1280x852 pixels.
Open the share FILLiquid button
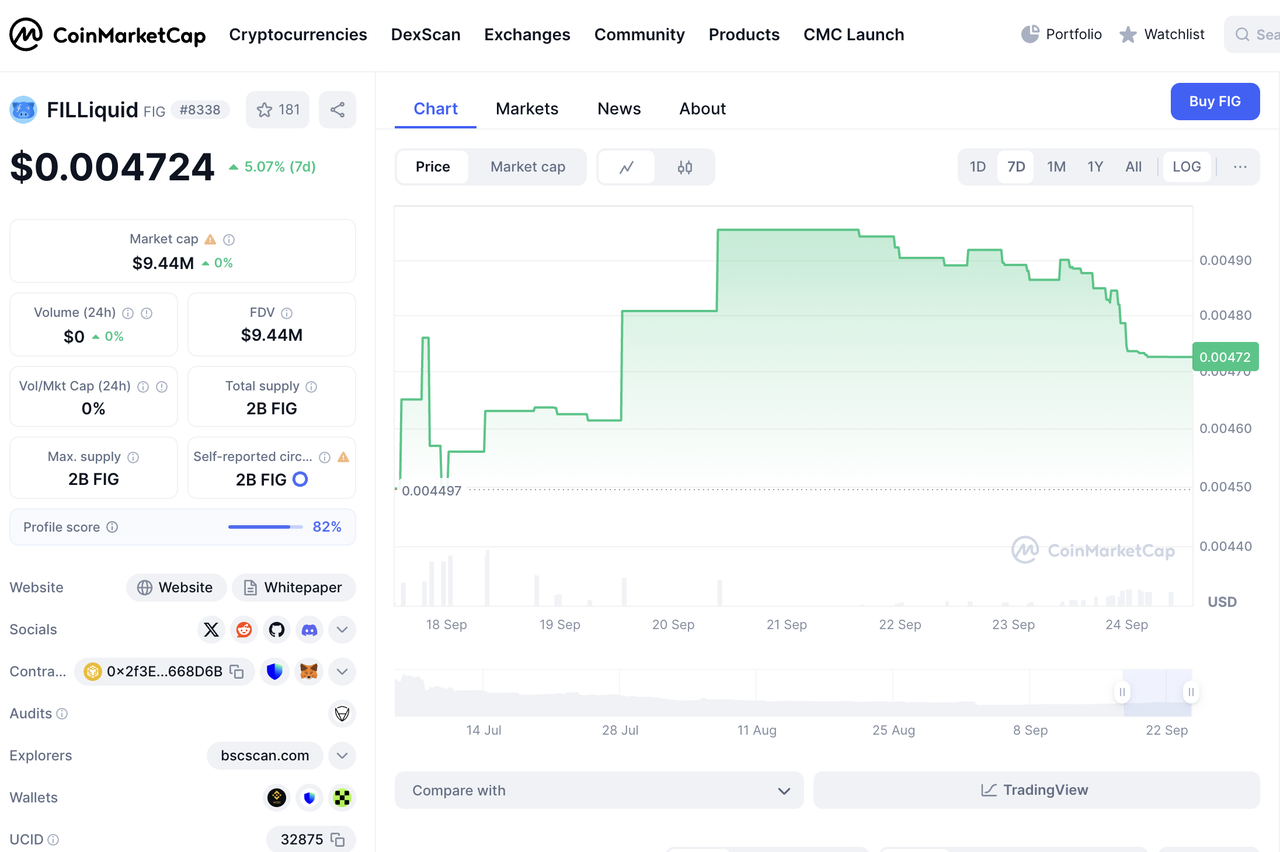[x=337, y=110]
